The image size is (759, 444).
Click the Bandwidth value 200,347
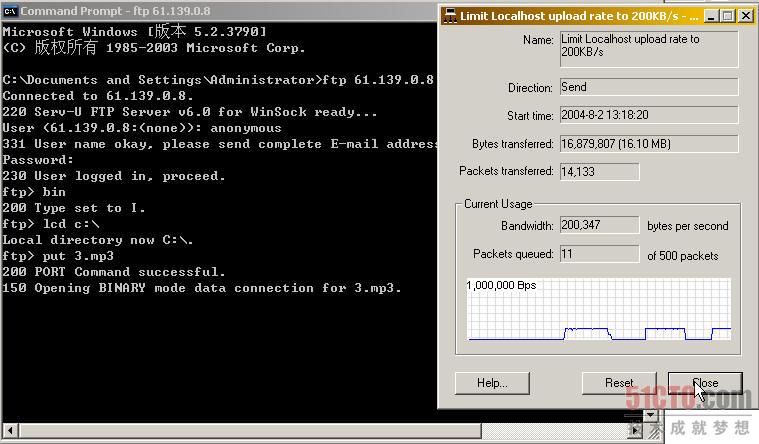tap(599, 225)
